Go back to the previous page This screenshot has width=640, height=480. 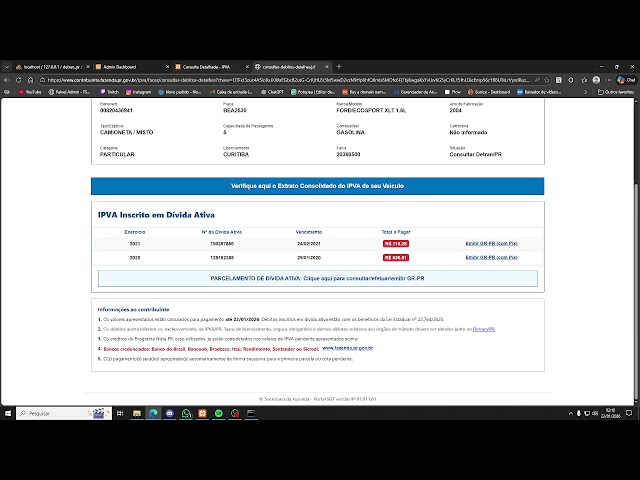[x=7, y=80]
